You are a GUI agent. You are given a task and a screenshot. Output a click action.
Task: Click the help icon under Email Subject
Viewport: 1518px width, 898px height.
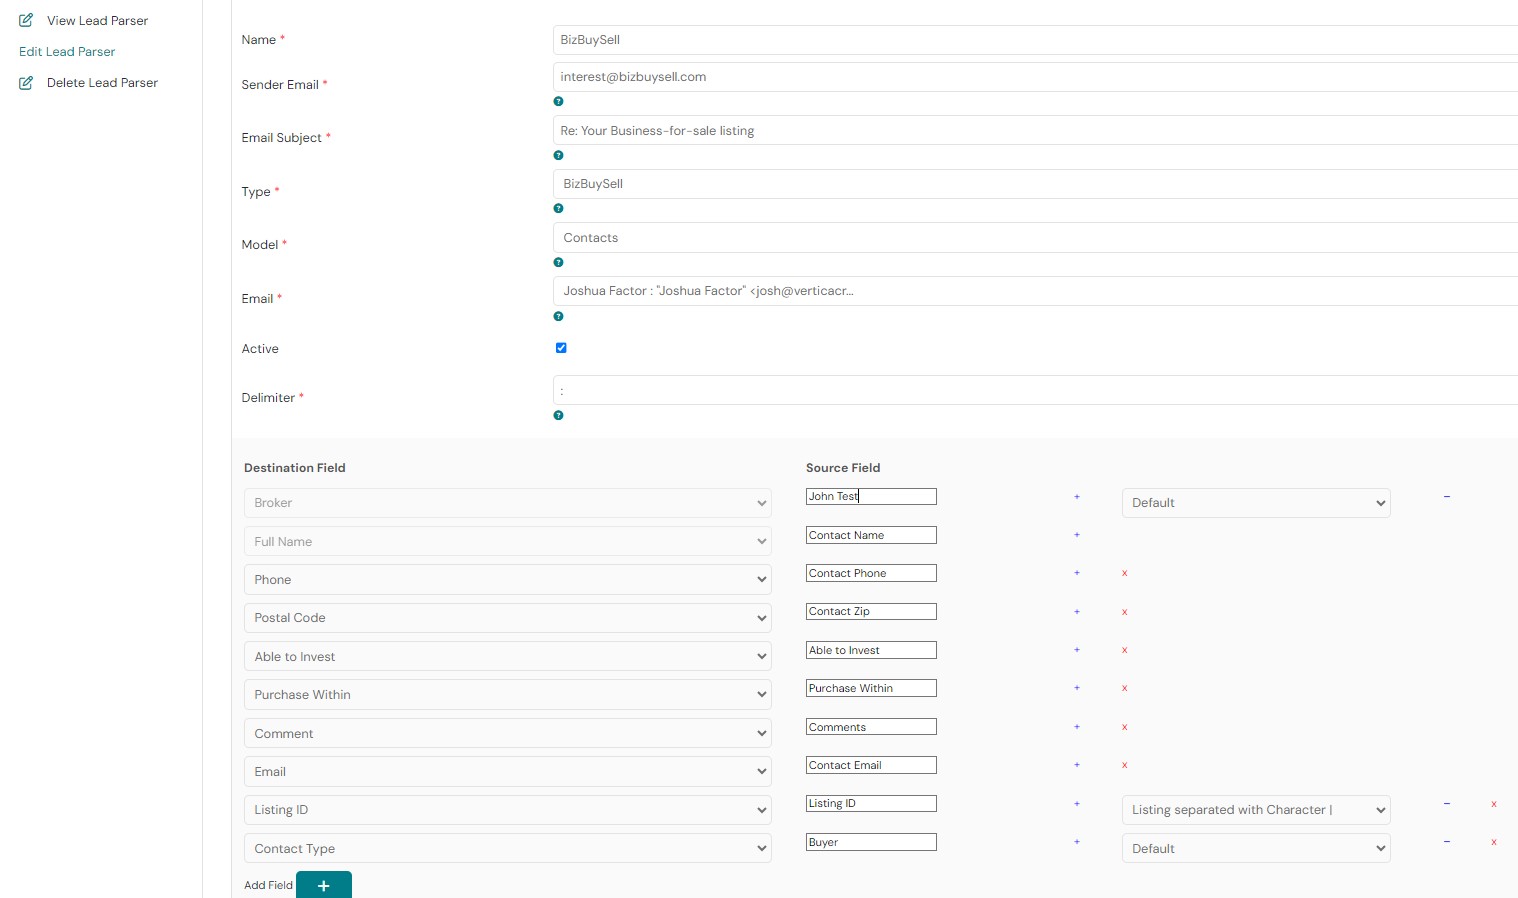(x=558, y=155)
